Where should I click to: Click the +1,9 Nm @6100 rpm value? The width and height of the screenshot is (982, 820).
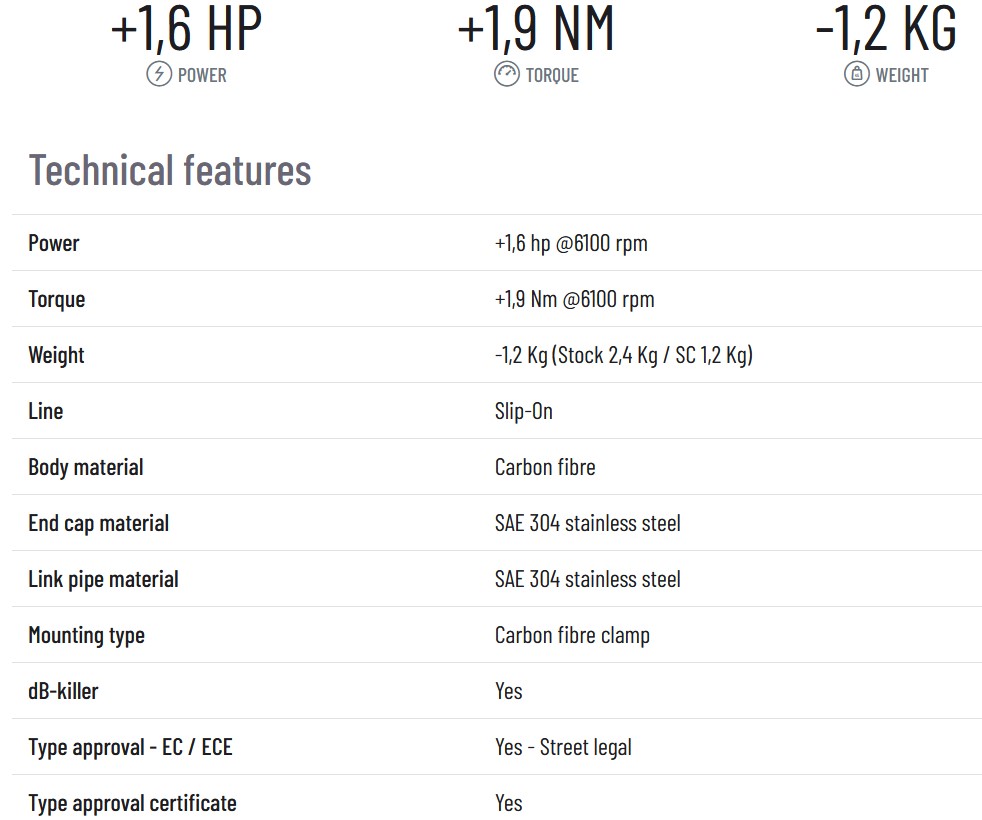(574, 299)
